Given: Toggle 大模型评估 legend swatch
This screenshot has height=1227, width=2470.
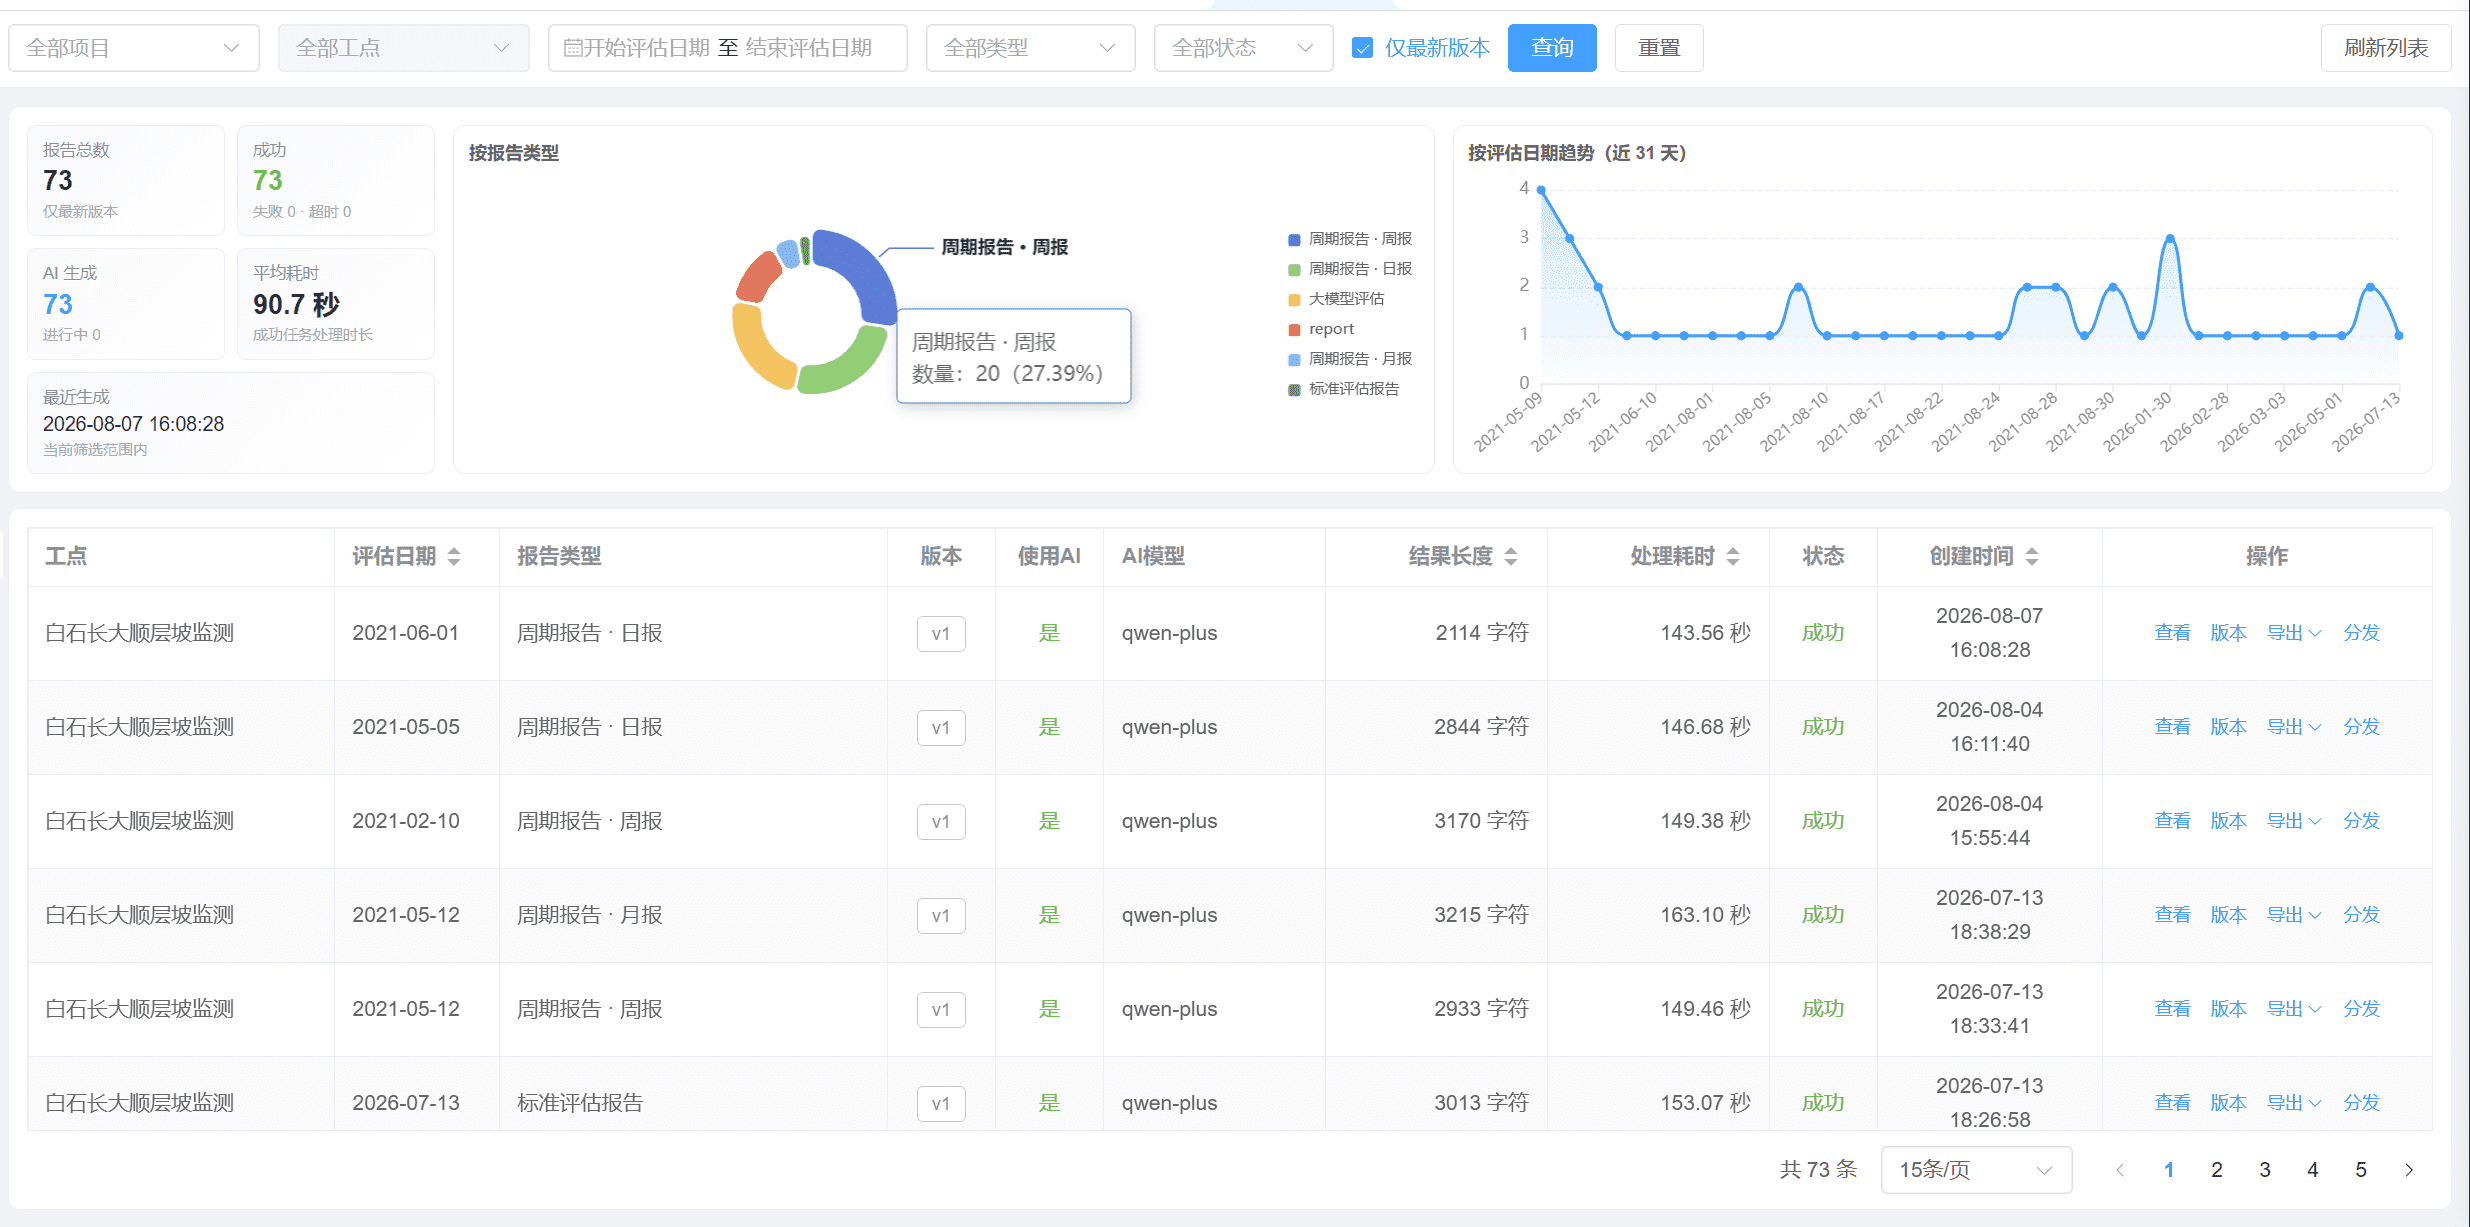Looking at the screenshot, I should coord(1294,300).
